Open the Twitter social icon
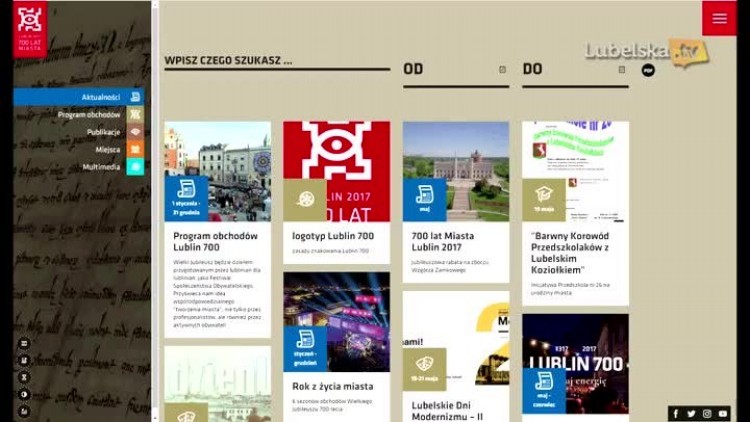750x422 pixels. point(691,413)
